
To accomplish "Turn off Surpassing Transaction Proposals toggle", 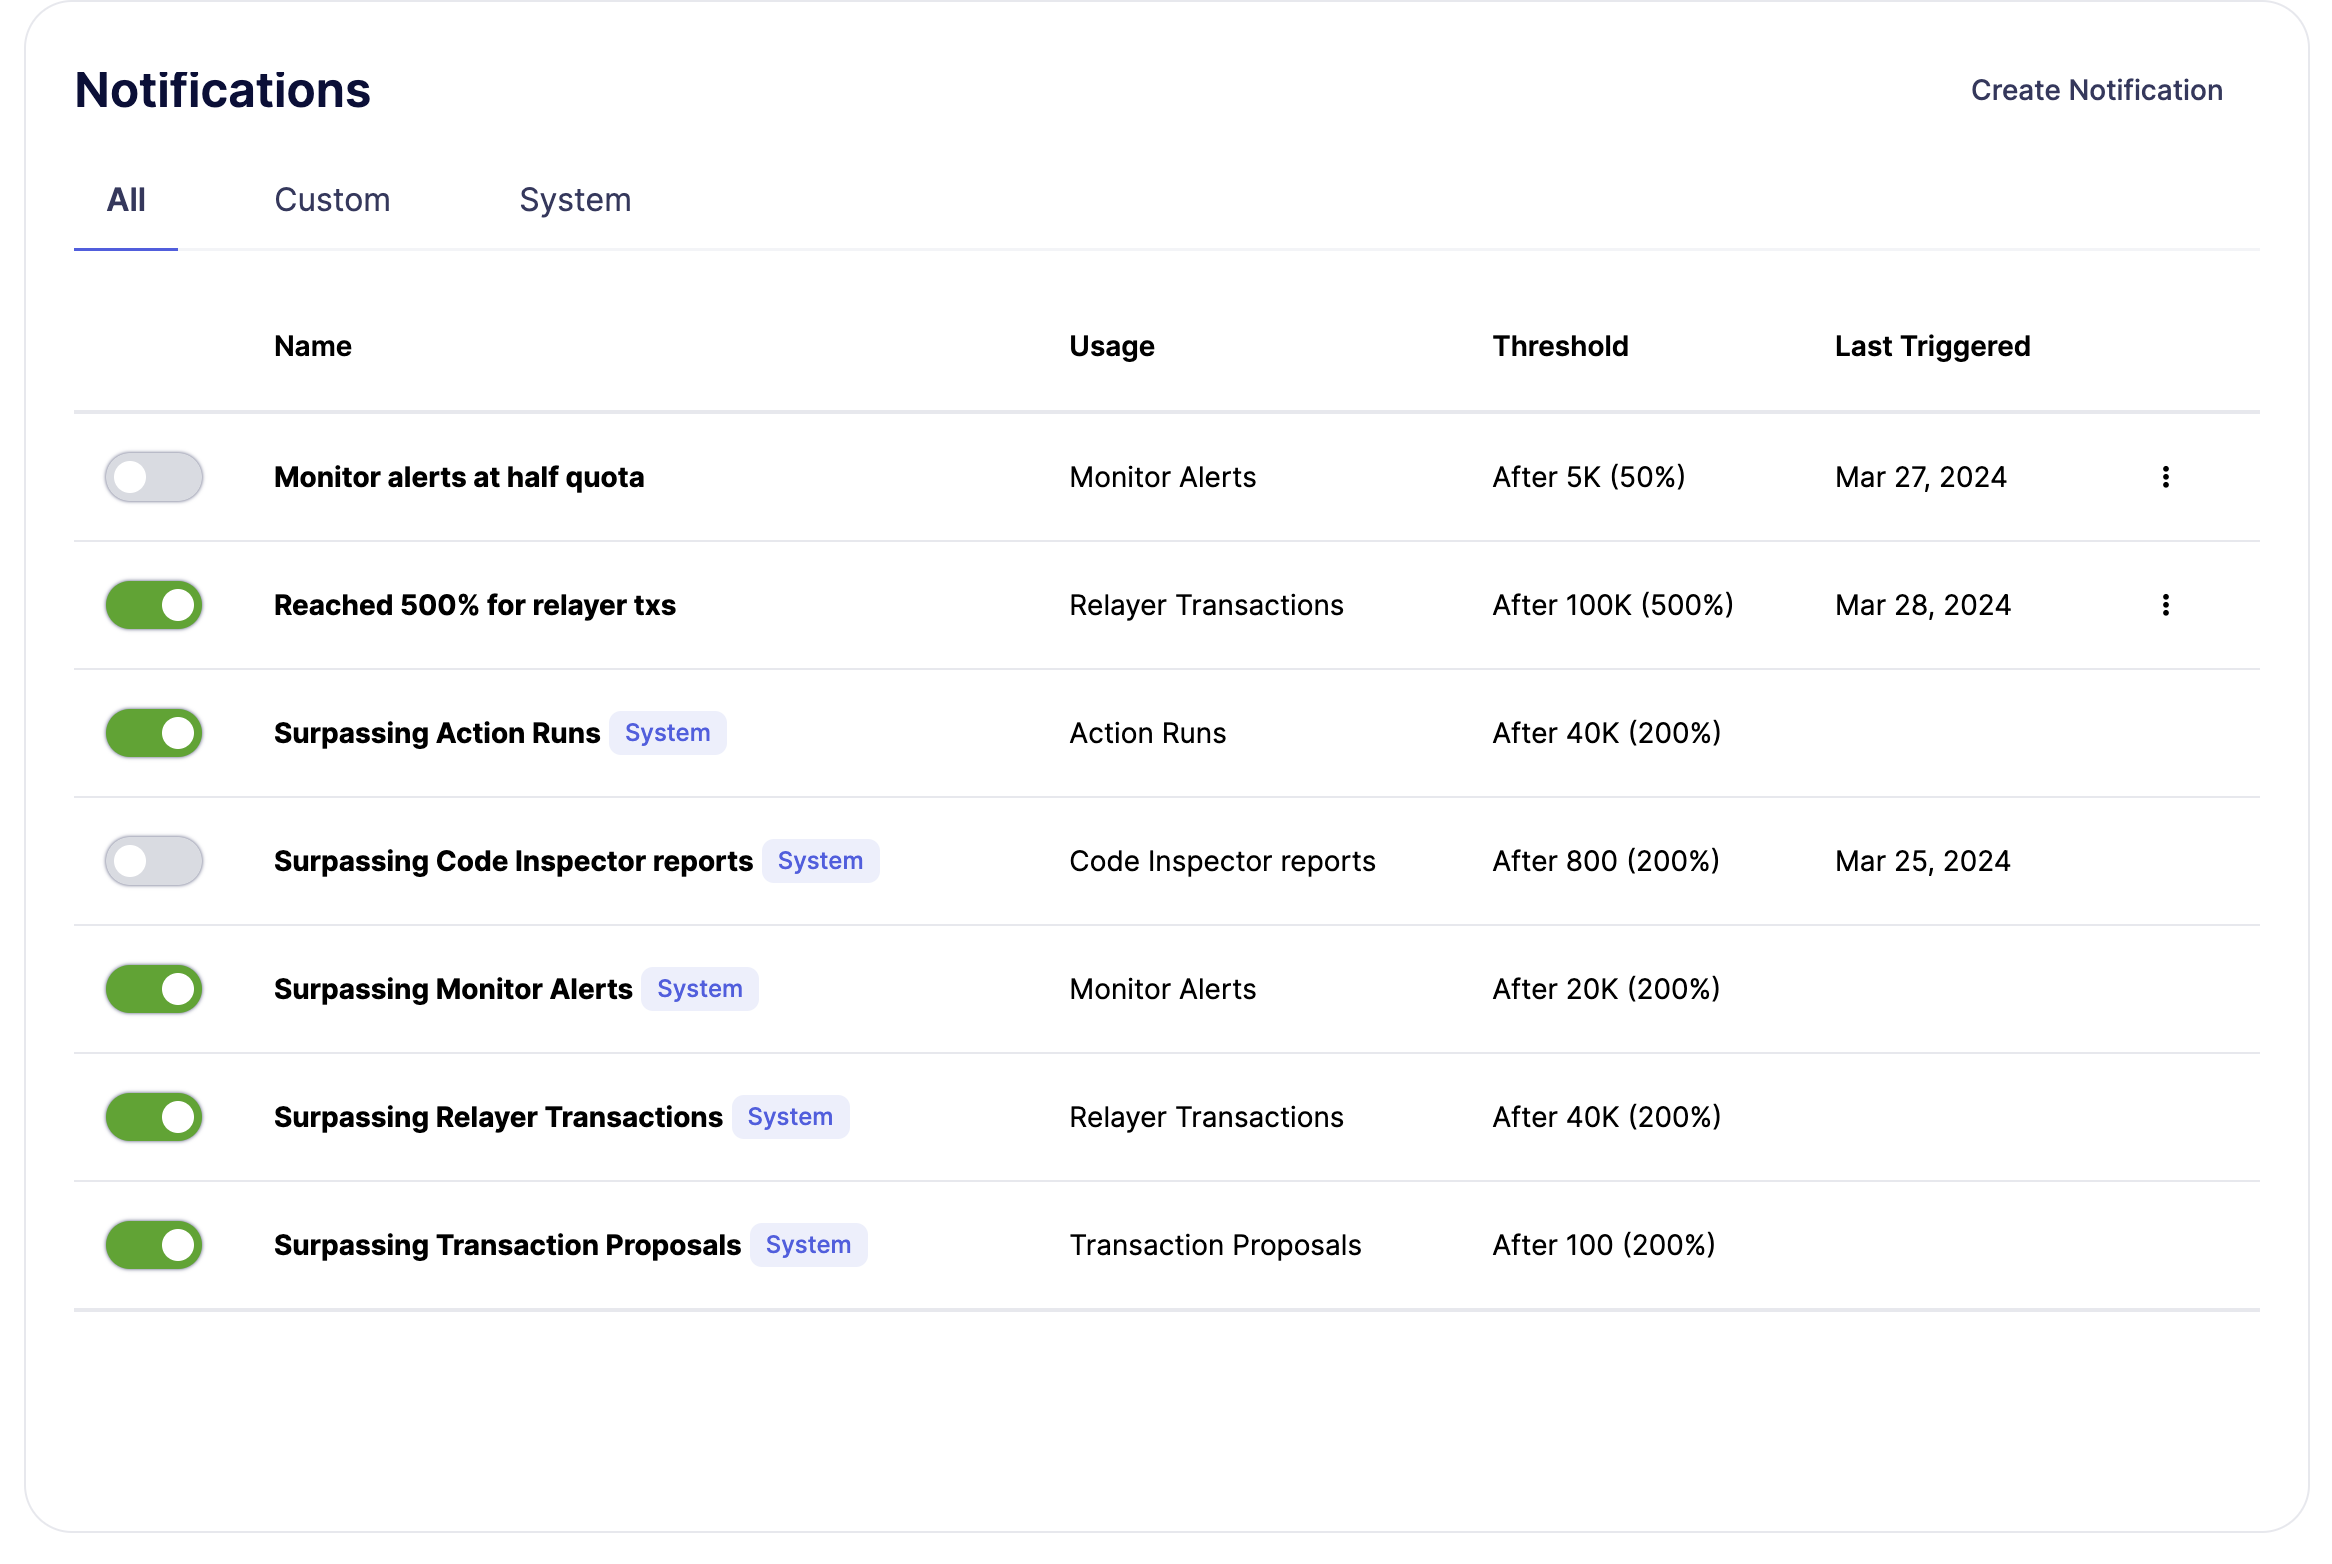I will [154, 1245].
